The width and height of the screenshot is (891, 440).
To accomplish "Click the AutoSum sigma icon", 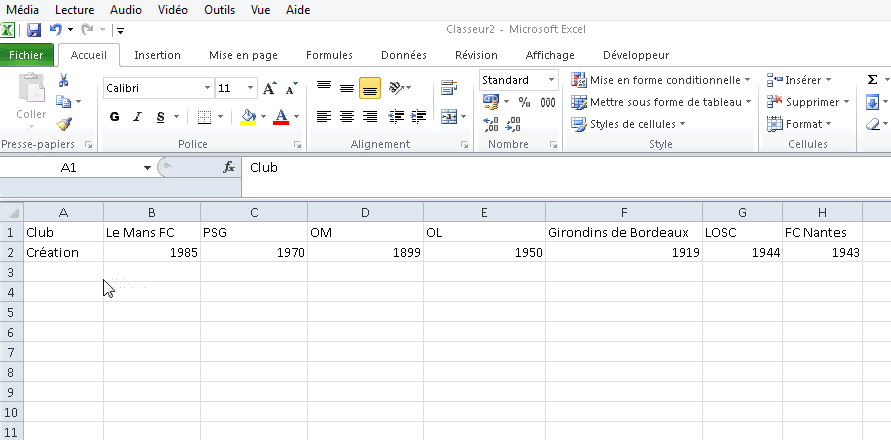I will click(872, 80).
